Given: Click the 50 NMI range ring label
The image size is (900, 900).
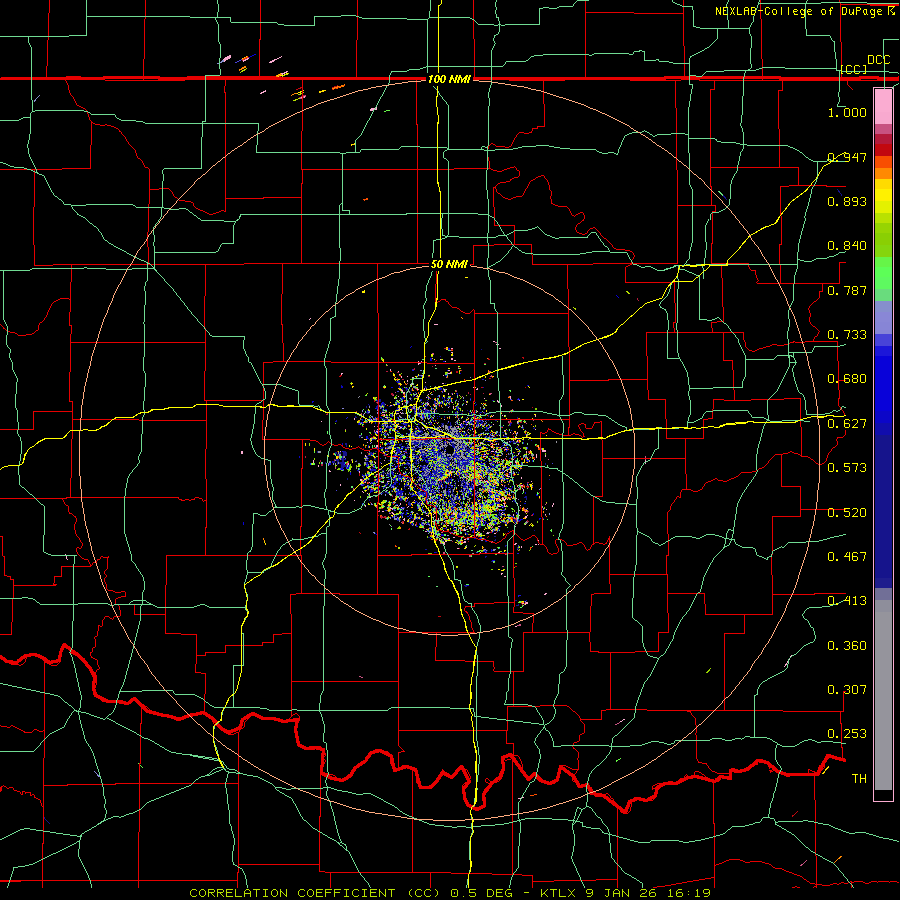Looking at the screenshot, I should [449, 264].
